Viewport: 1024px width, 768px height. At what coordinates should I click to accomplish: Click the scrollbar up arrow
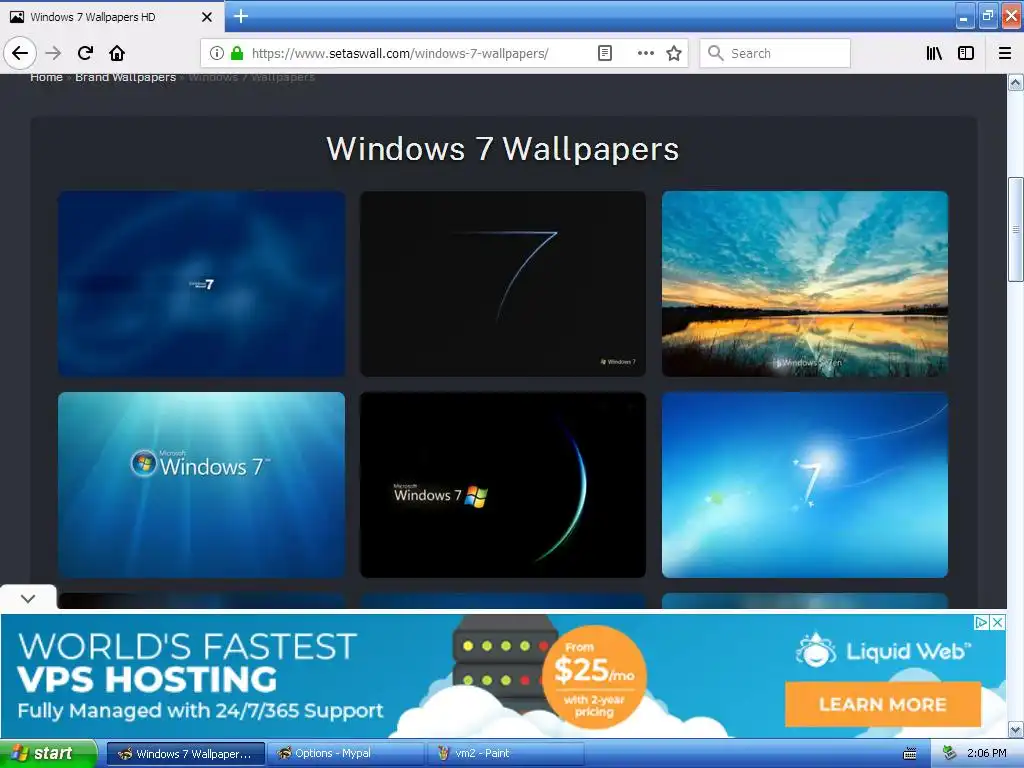(1016, 83)
